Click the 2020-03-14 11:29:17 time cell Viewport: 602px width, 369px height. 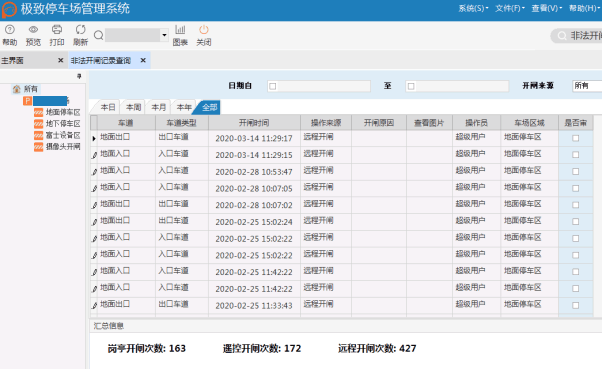point(254,138)
